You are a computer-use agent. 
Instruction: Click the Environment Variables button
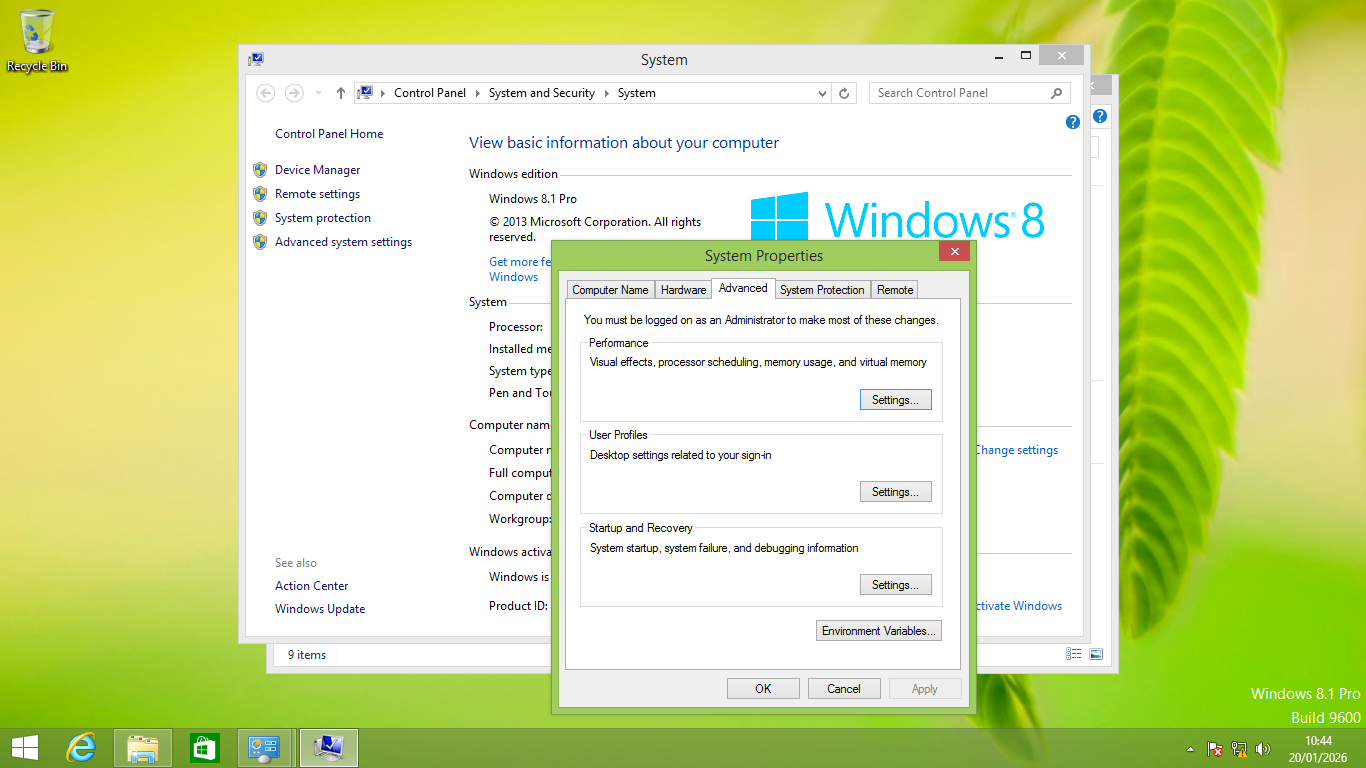pyautogui.click(x=878, y=631)
